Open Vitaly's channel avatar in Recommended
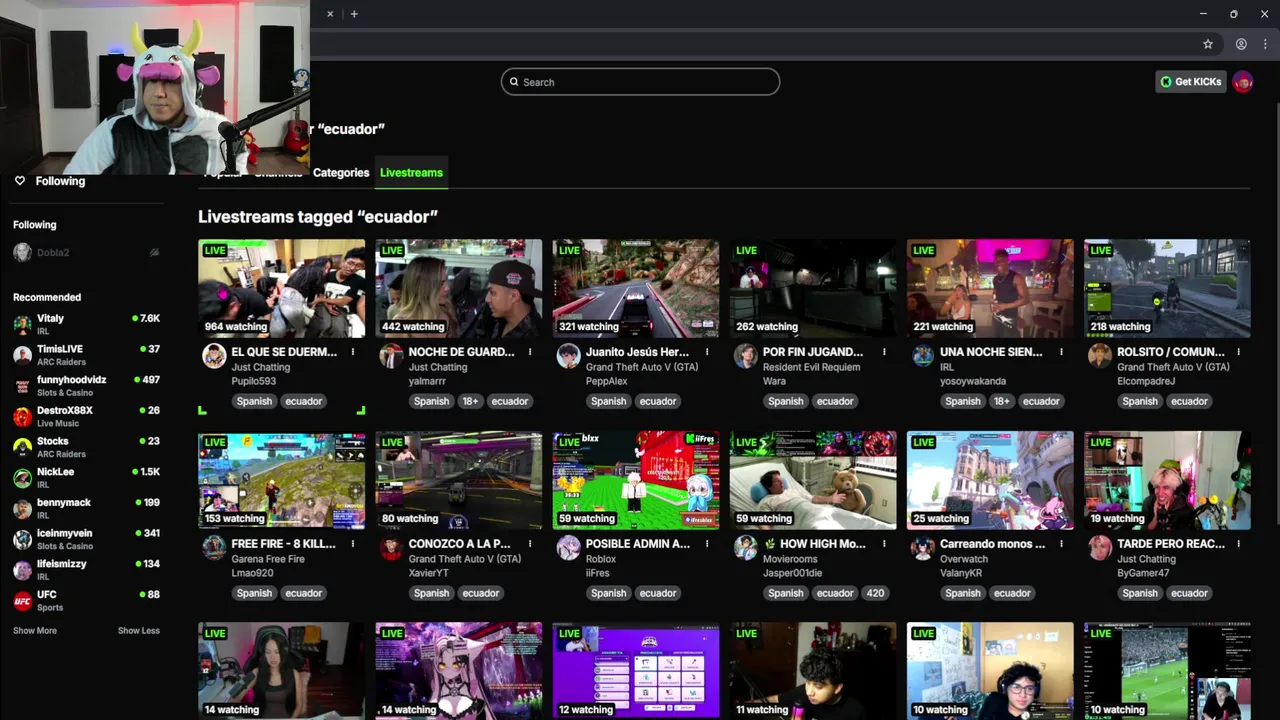 point(22,324)
